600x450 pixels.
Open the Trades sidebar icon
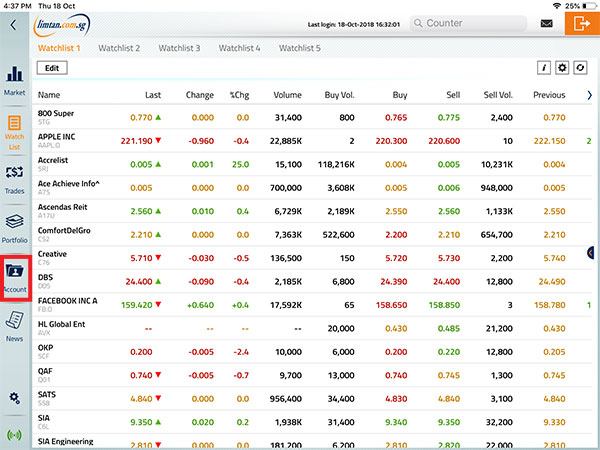(x=15, y=180)
